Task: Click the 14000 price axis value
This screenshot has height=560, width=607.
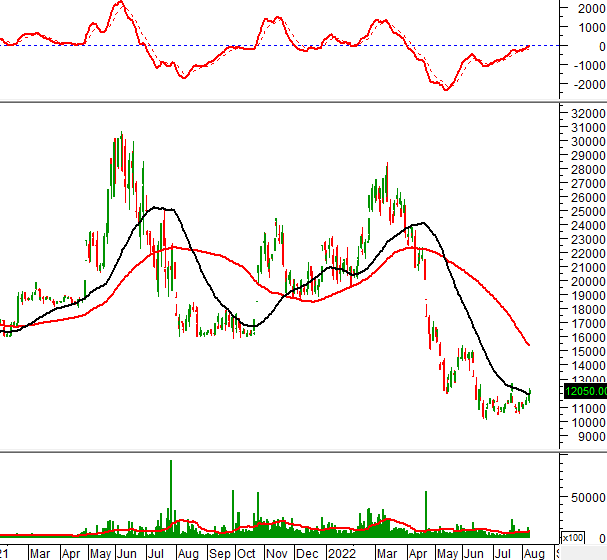Action: pyautogui.click(x=588, y=365)
